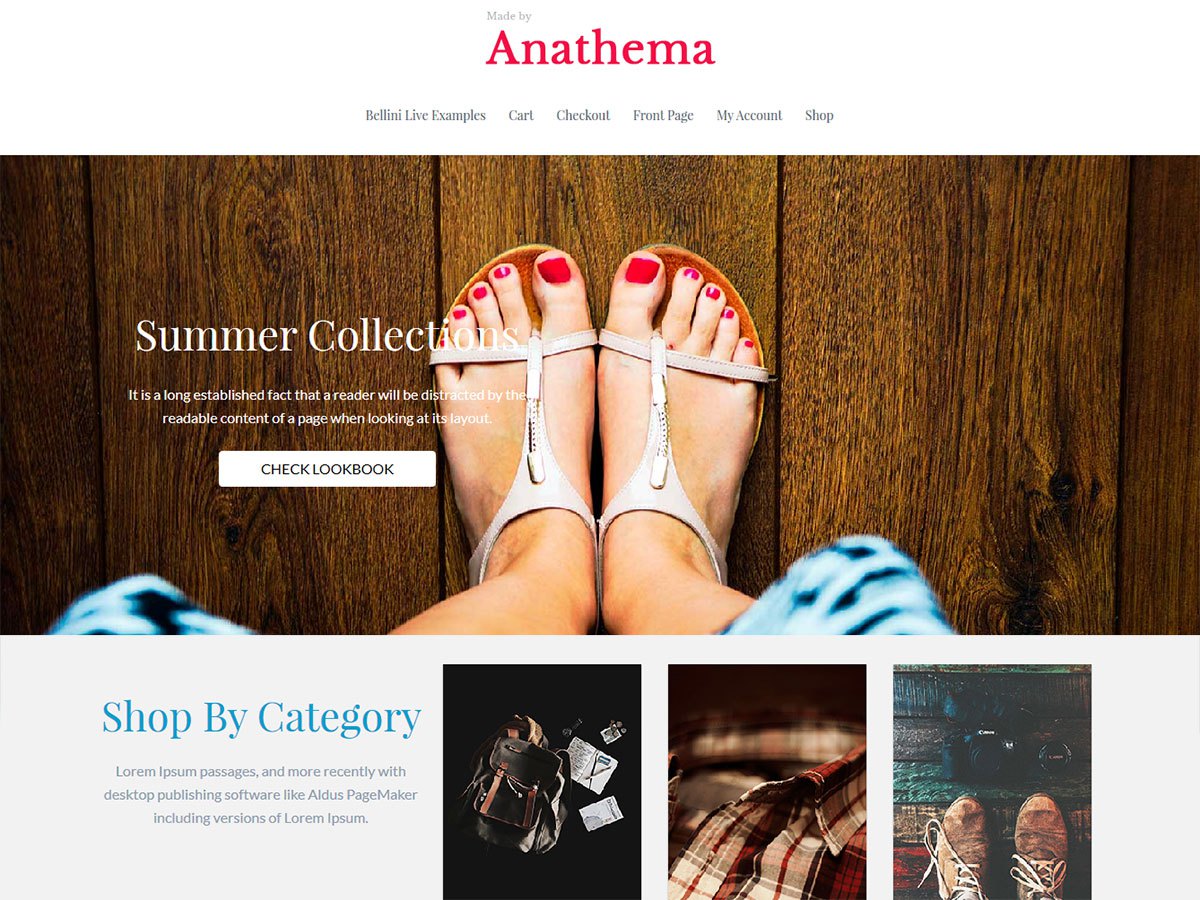This screenshot has width=1200, height=900.
Task: Open the backpack category thumbnail
Action: 542,782
